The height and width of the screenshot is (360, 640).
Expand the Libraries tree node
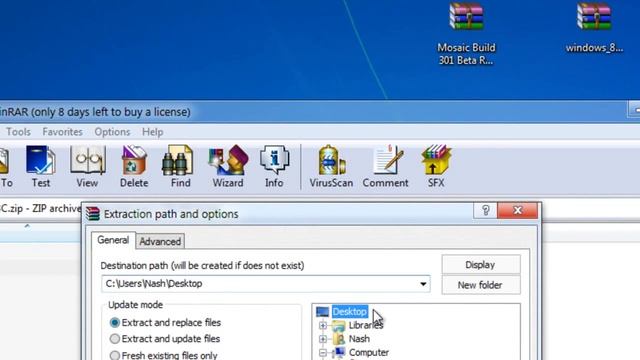323,326
